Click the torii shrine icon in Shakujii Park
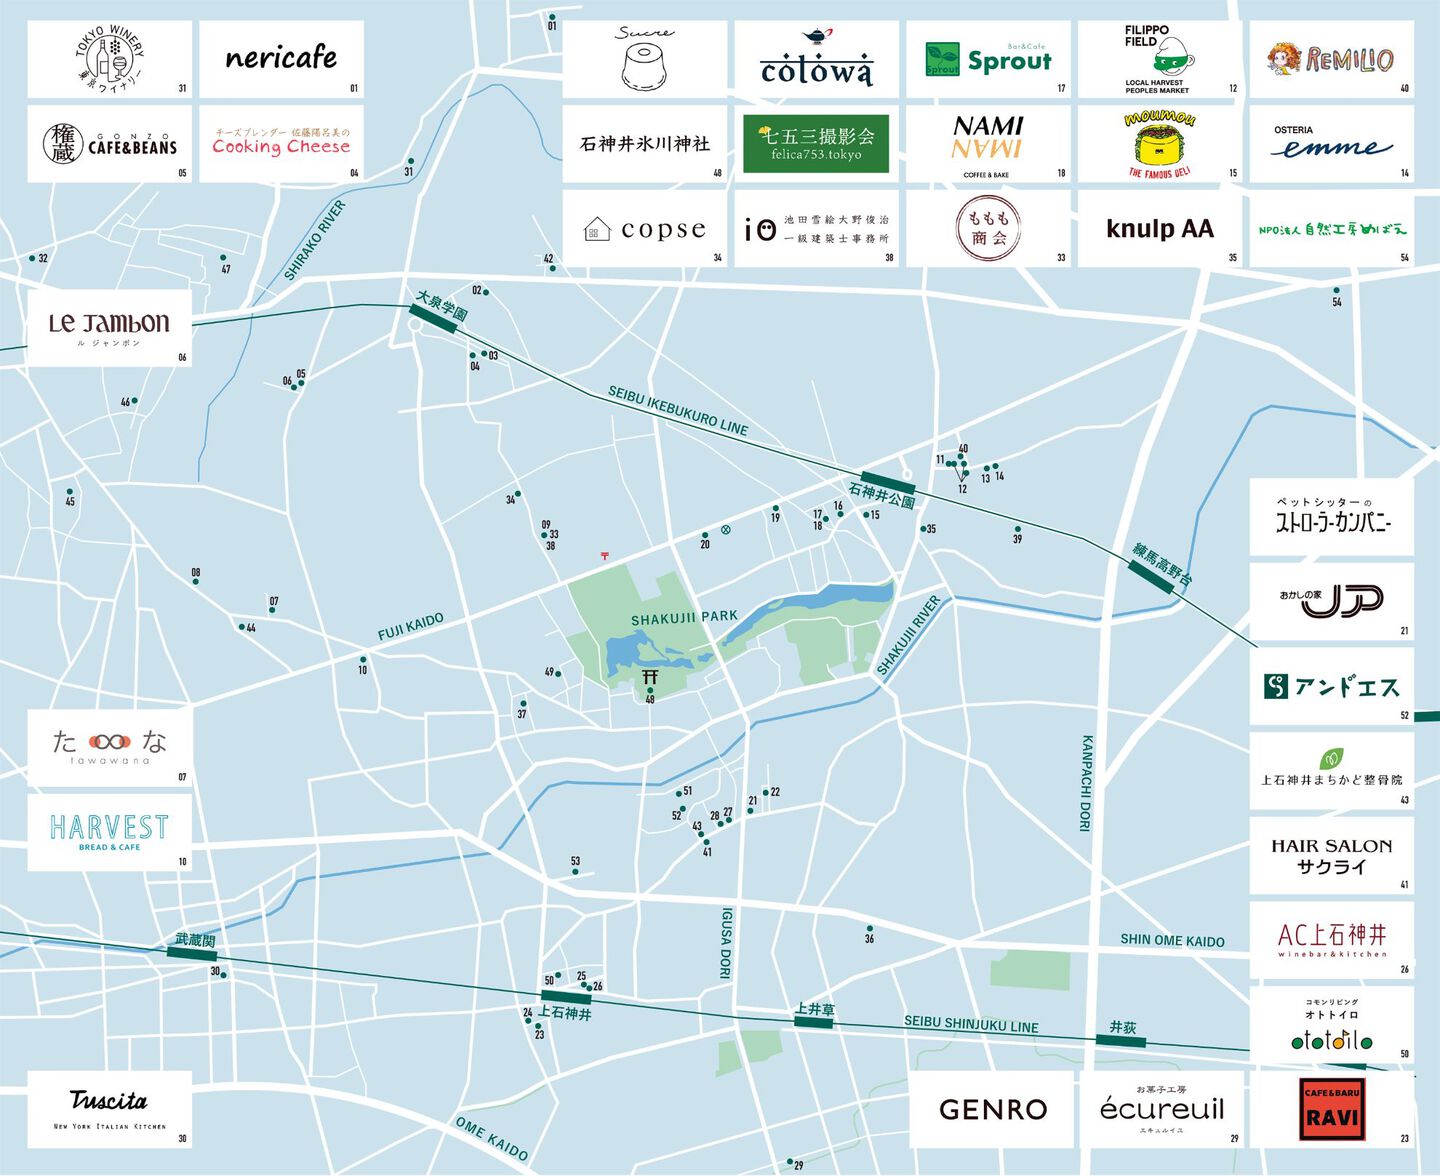Image resolution: width=1440 pixels, height=1176 pixels. pos(650,678)
